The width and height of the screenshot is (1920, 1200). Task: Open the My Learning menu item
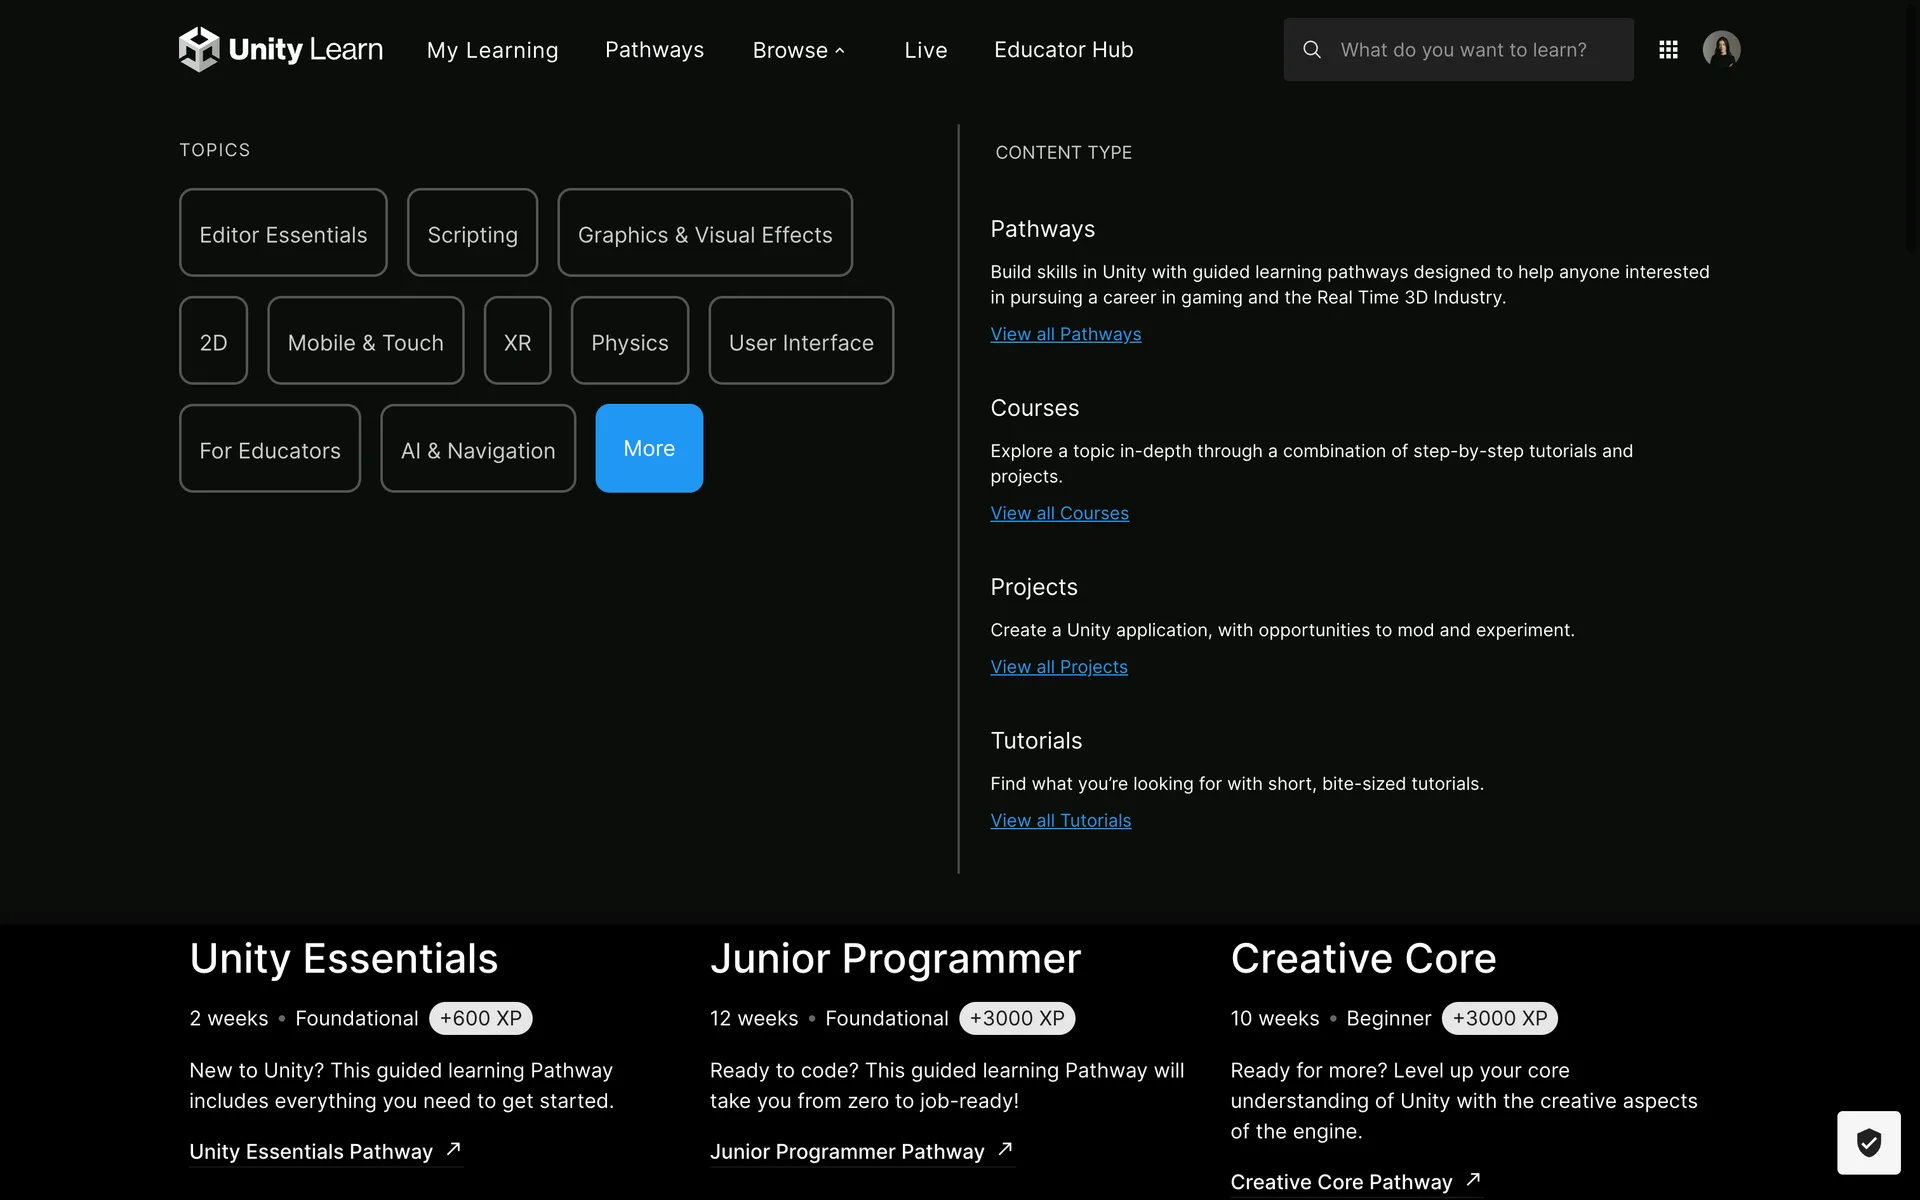pyautogui.click(x=492, y=50)
